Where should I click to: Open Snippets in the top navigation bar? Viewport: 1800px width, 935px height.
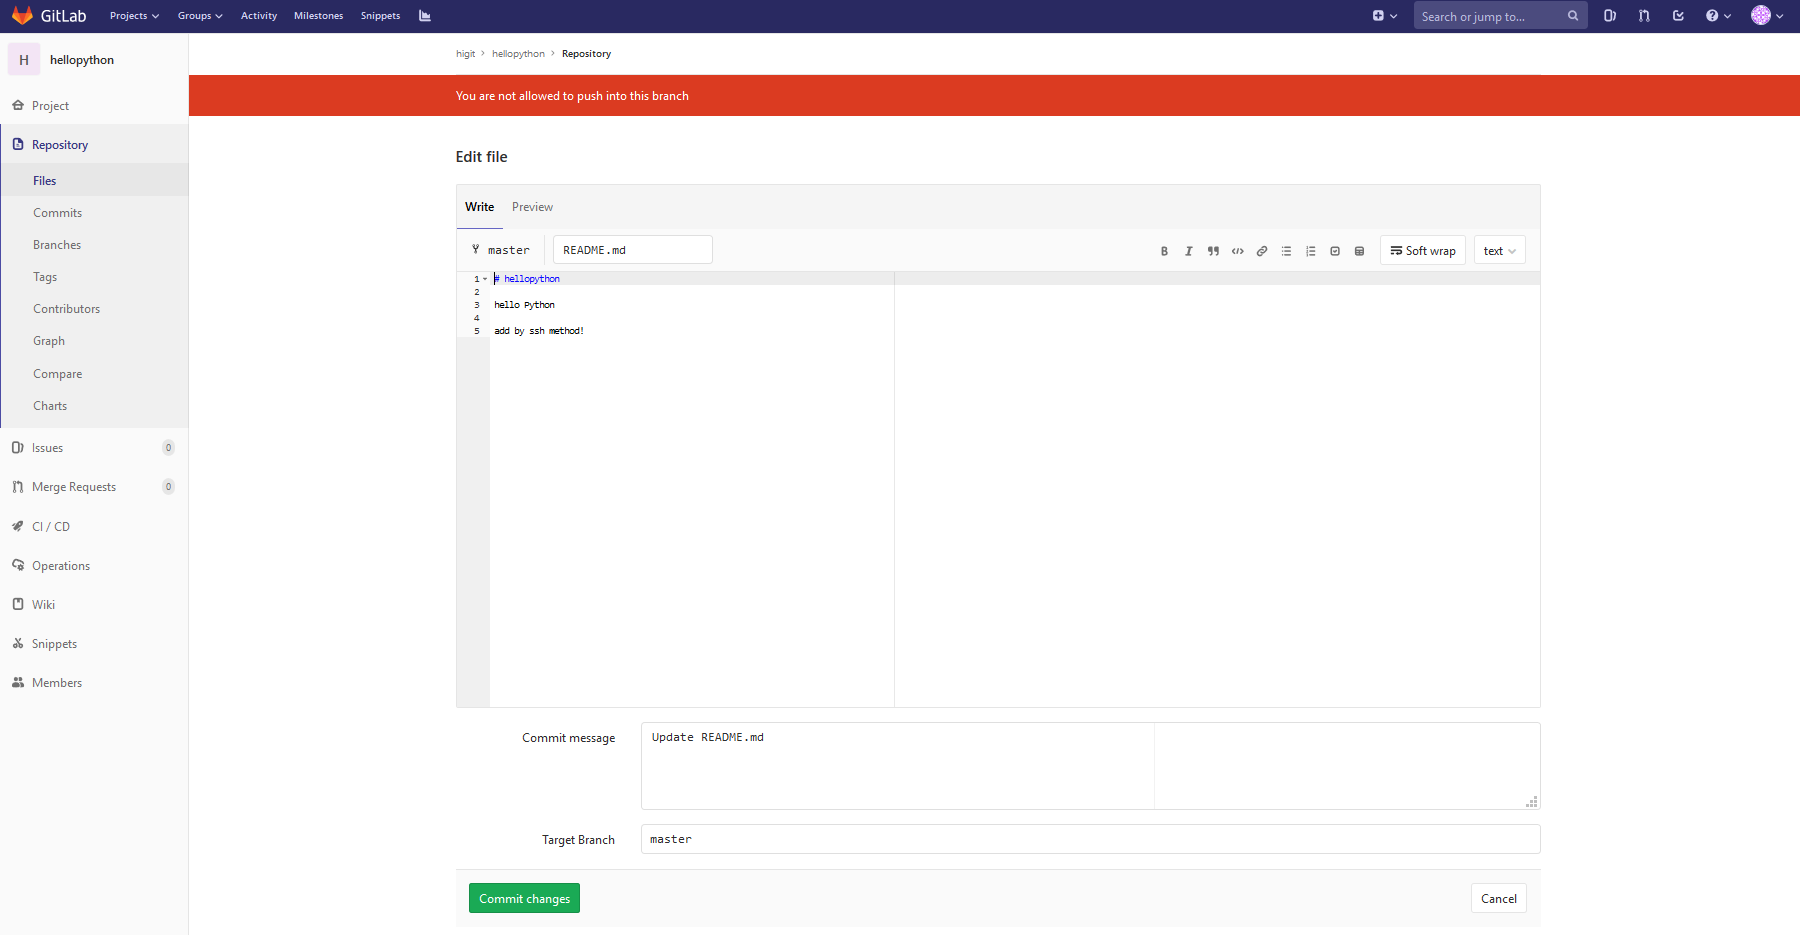380,16
